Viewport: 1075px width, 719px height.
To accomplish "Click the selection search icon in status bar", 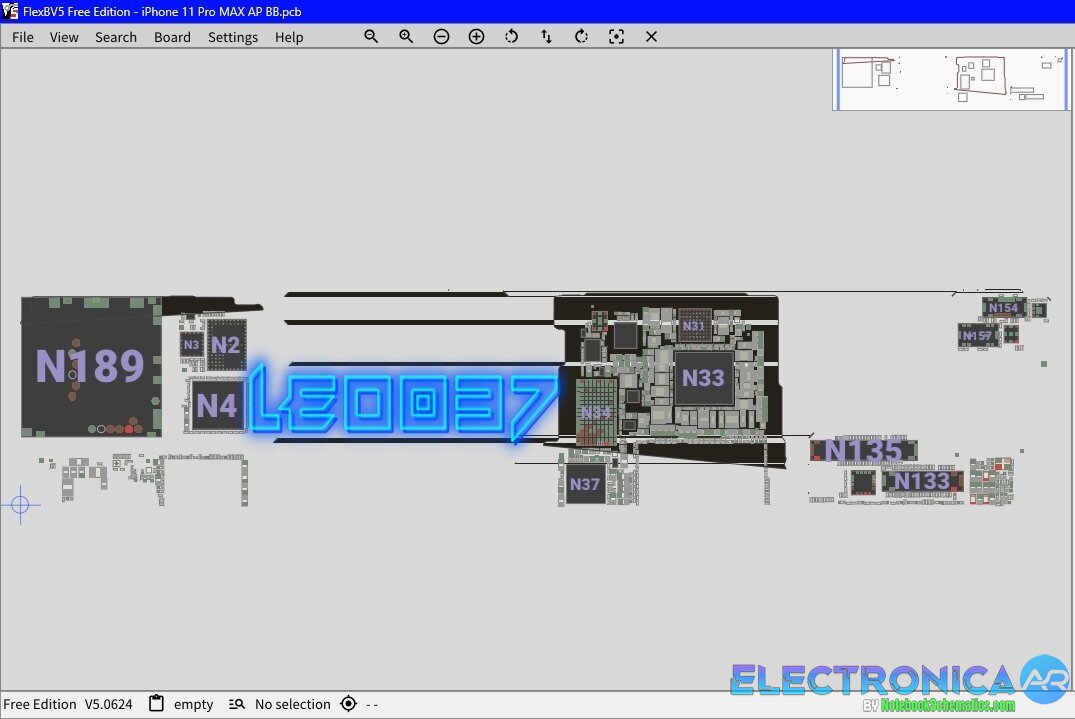I will pos(237,704).
